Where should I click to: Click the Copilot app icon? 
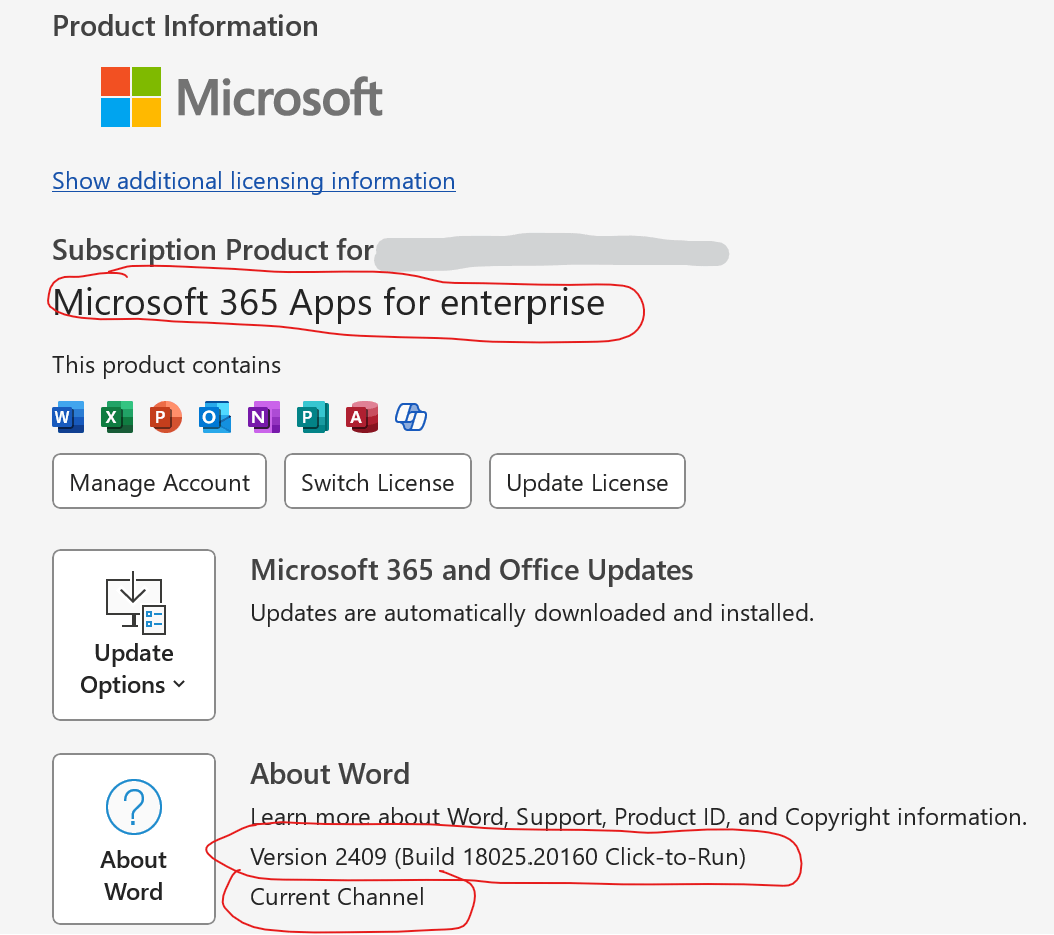(x=411, y=417)
